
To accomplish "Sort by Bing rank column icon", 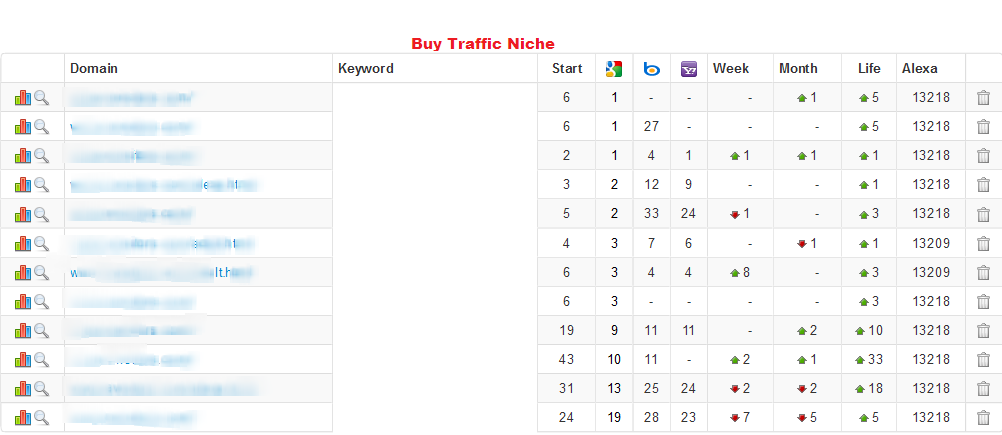I will click(651, 69).
